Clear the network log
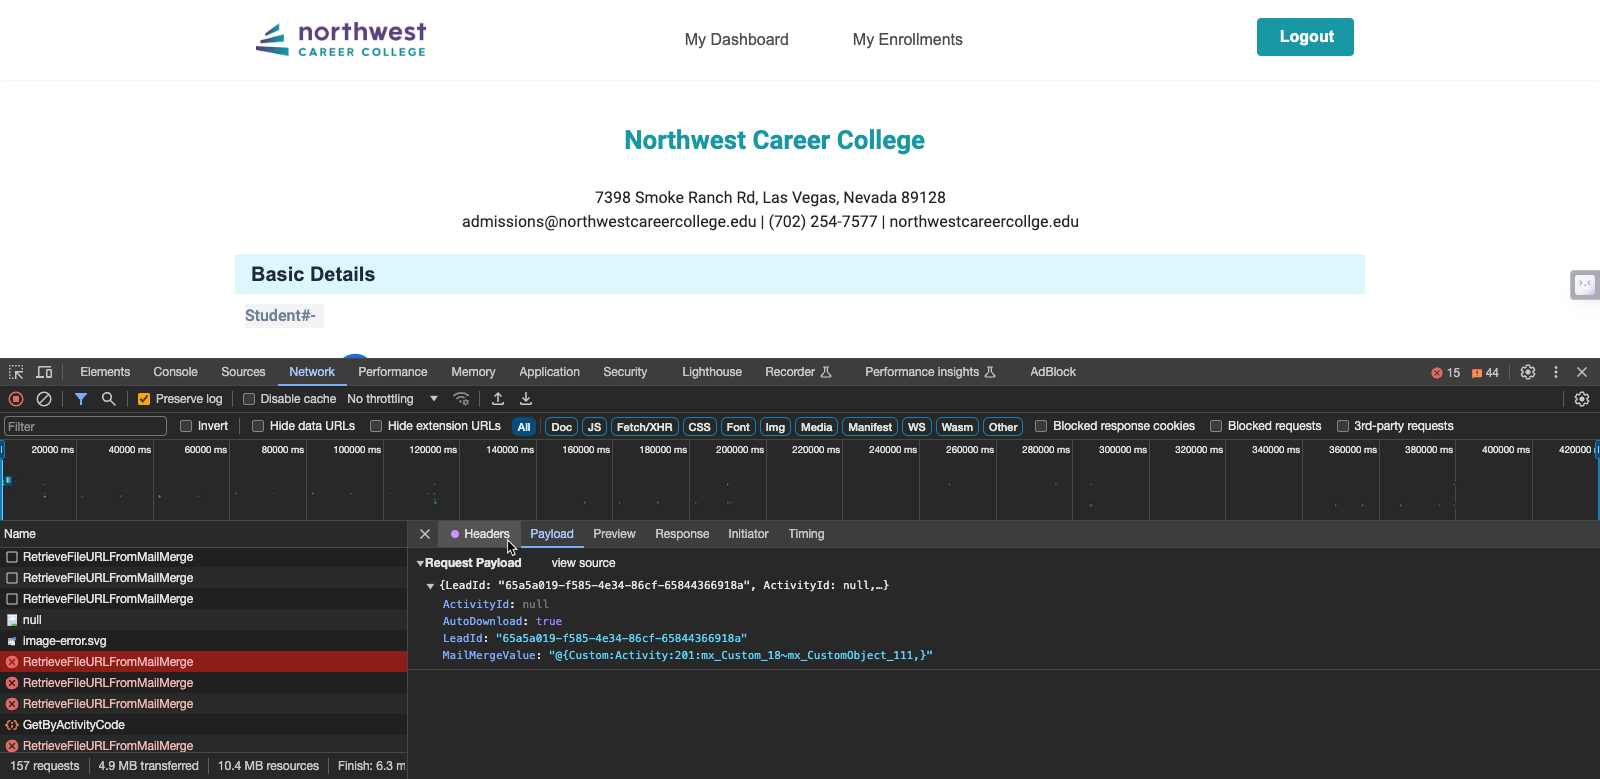The image size is (1600, 779). (44, 399)
